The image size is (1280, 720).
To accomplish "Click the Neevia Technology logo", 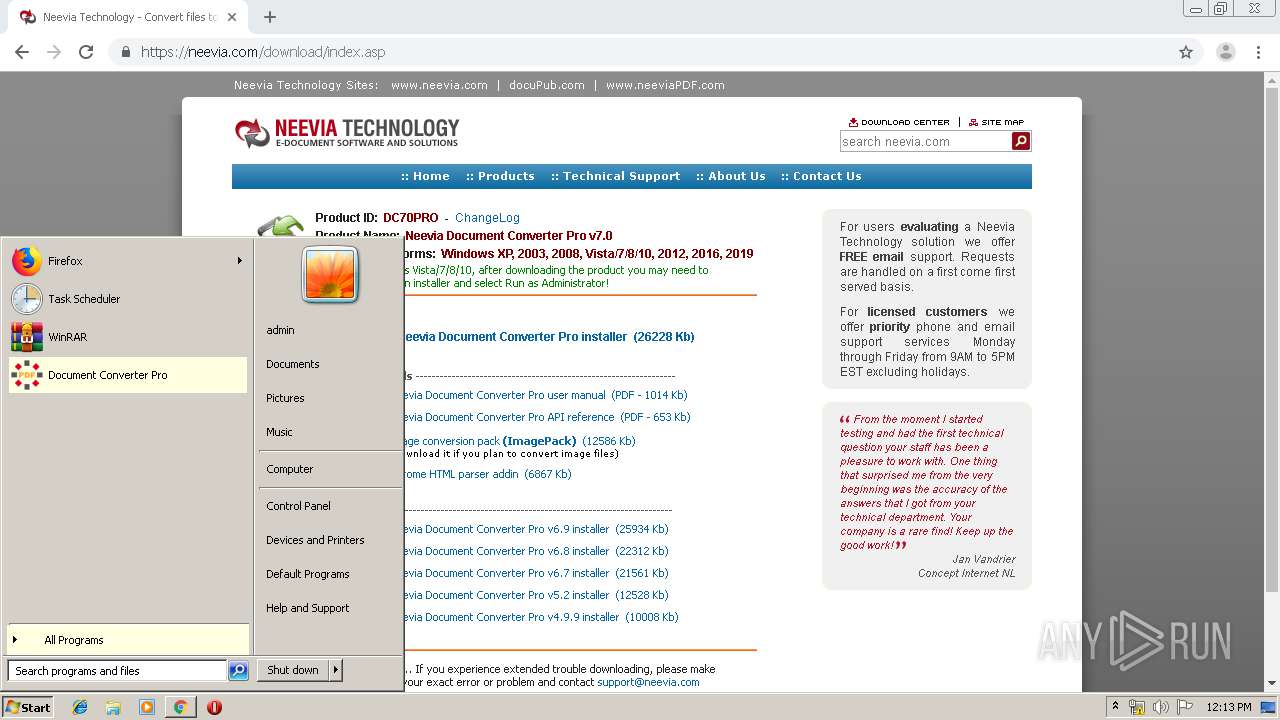I will [347, 133].
